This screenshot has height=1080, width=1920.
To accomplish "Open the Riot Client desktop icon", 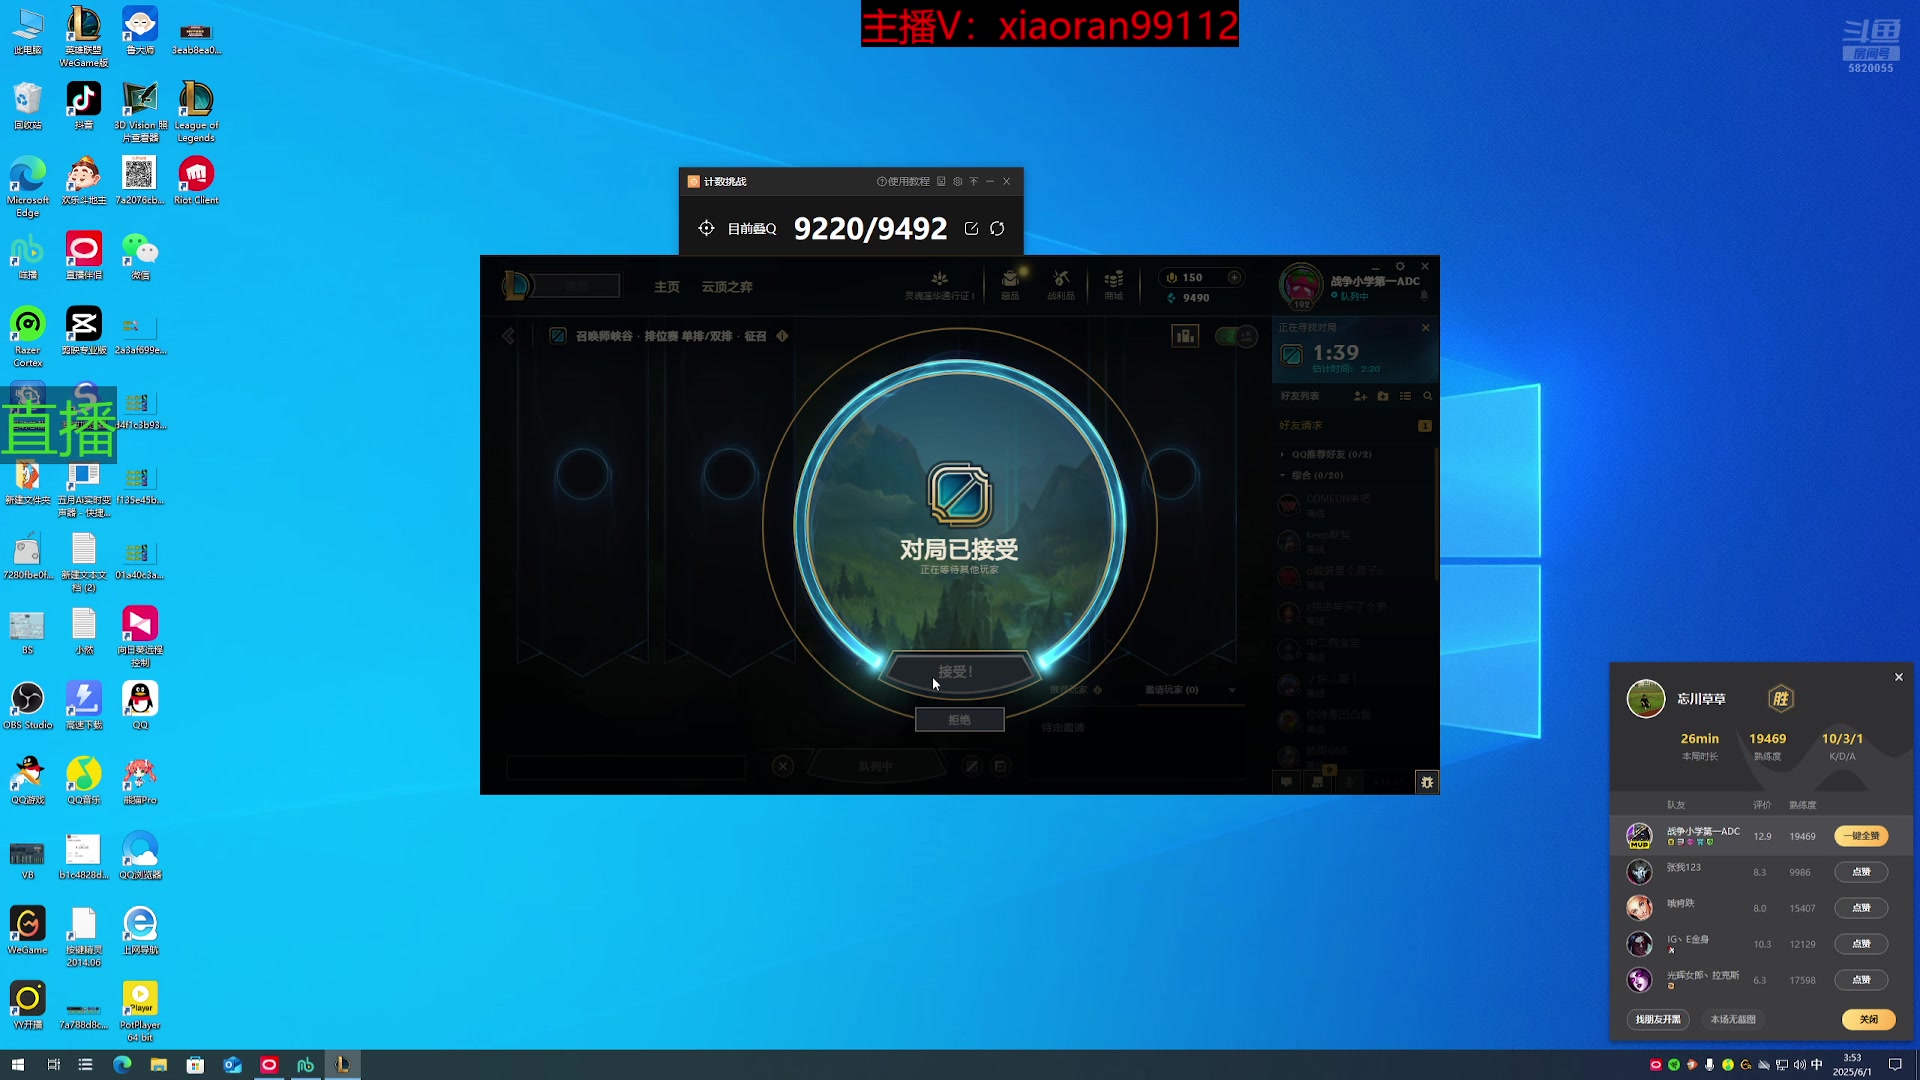I will [x=196, y=181].
